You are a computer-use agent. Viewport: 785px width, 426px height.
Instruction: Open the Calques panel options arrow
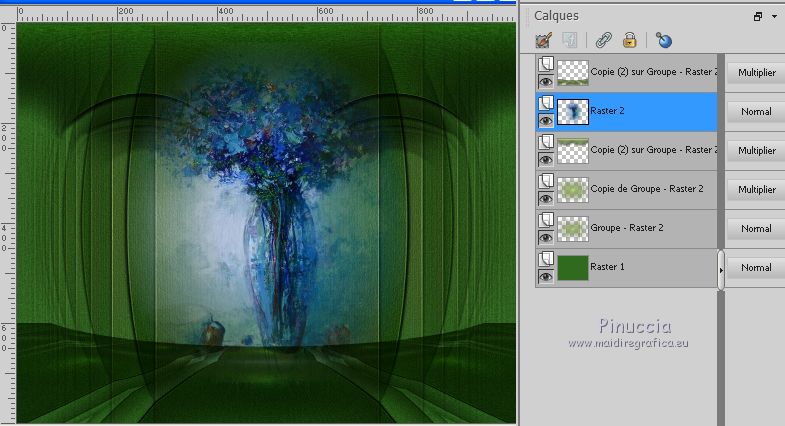pyautogui.click(x=774, y=17)
